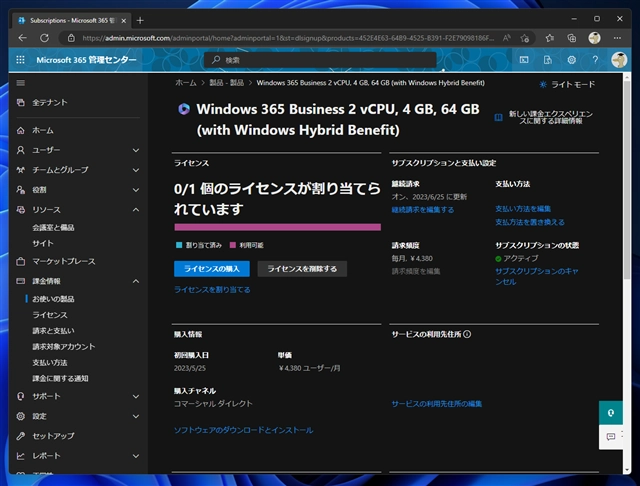Click the ライセンスを削除する button
The height and width of the screenshot is (486, 640).
302,269
